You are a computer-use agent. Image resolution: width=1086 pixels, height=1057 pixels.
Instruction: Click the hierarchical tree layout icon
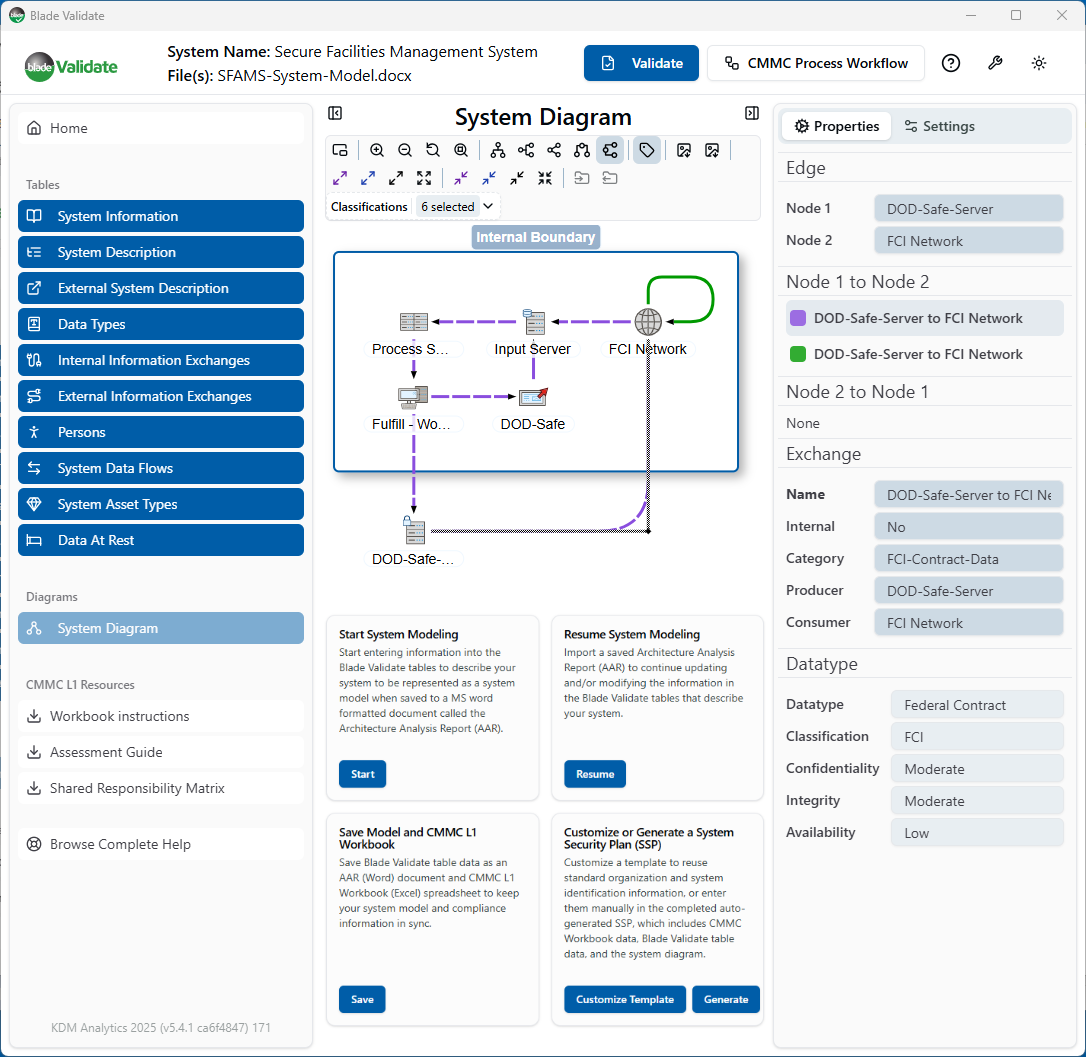497,150
